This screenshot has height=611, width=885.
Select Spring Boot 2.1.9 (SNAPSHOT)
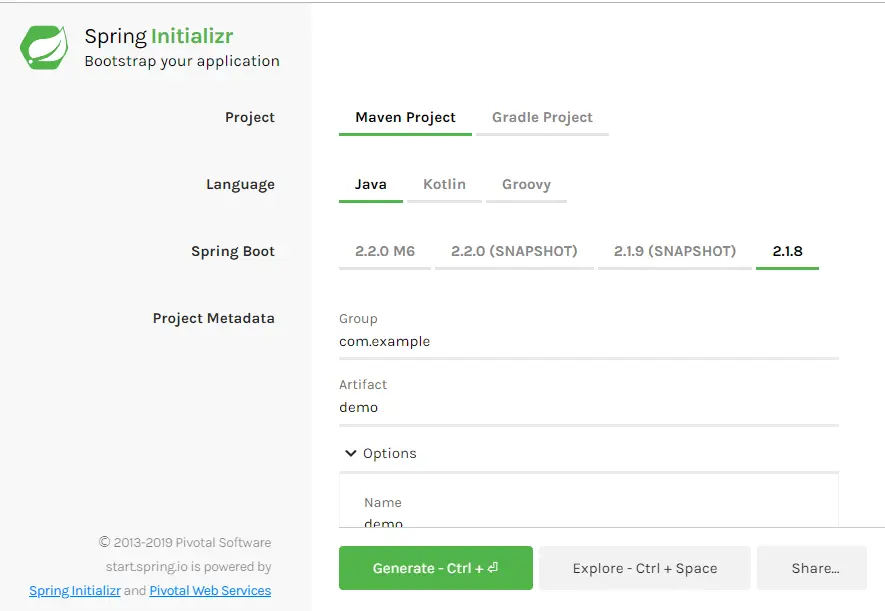tap(675, 251)
